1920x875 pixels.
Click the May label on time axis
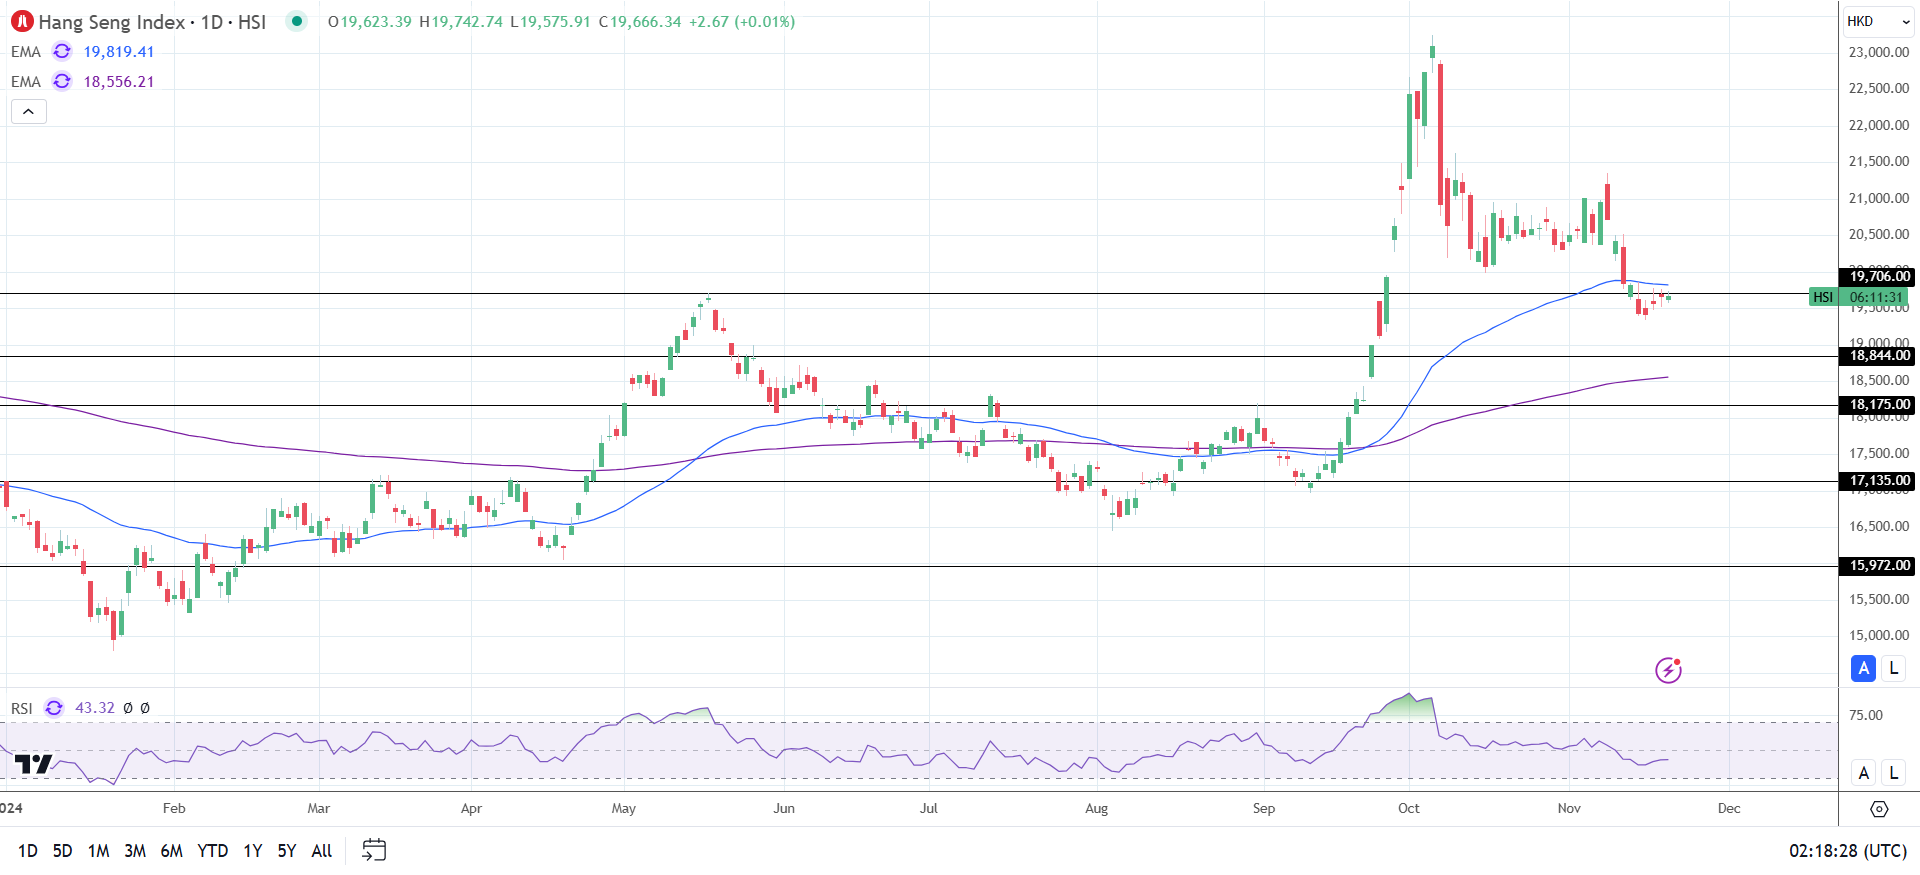(x=623, y=808)
